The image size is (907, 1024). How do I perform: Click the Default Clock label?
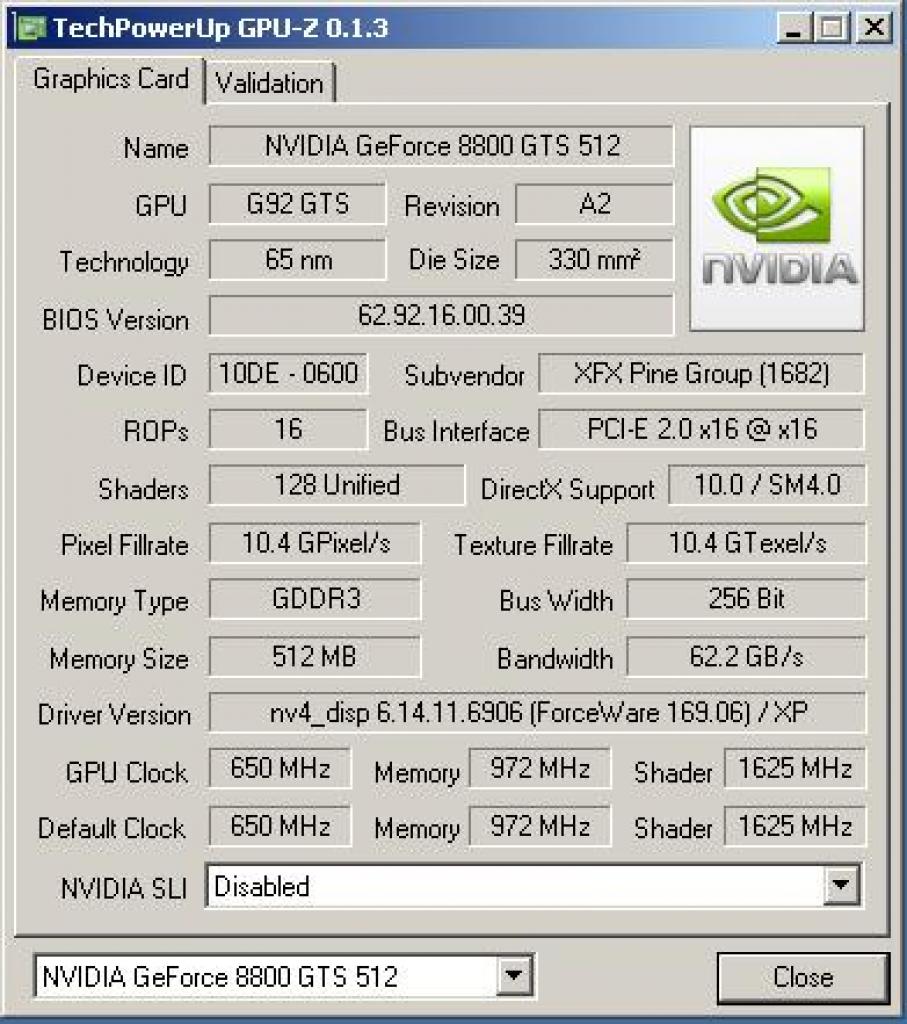112,828
